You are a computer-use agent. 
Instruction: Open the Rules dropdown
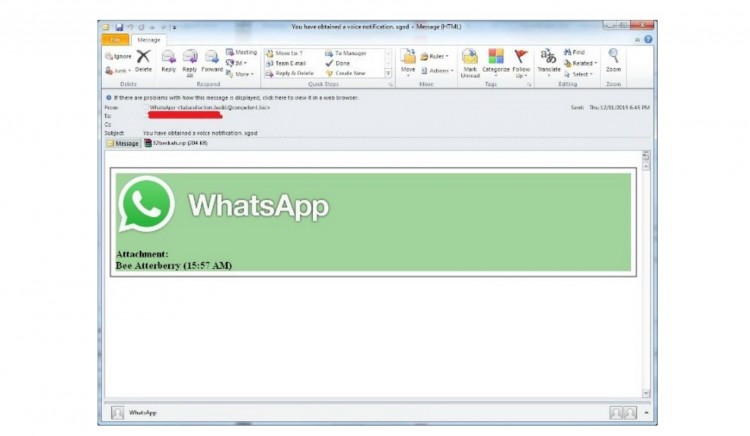[x=434, y=56]
